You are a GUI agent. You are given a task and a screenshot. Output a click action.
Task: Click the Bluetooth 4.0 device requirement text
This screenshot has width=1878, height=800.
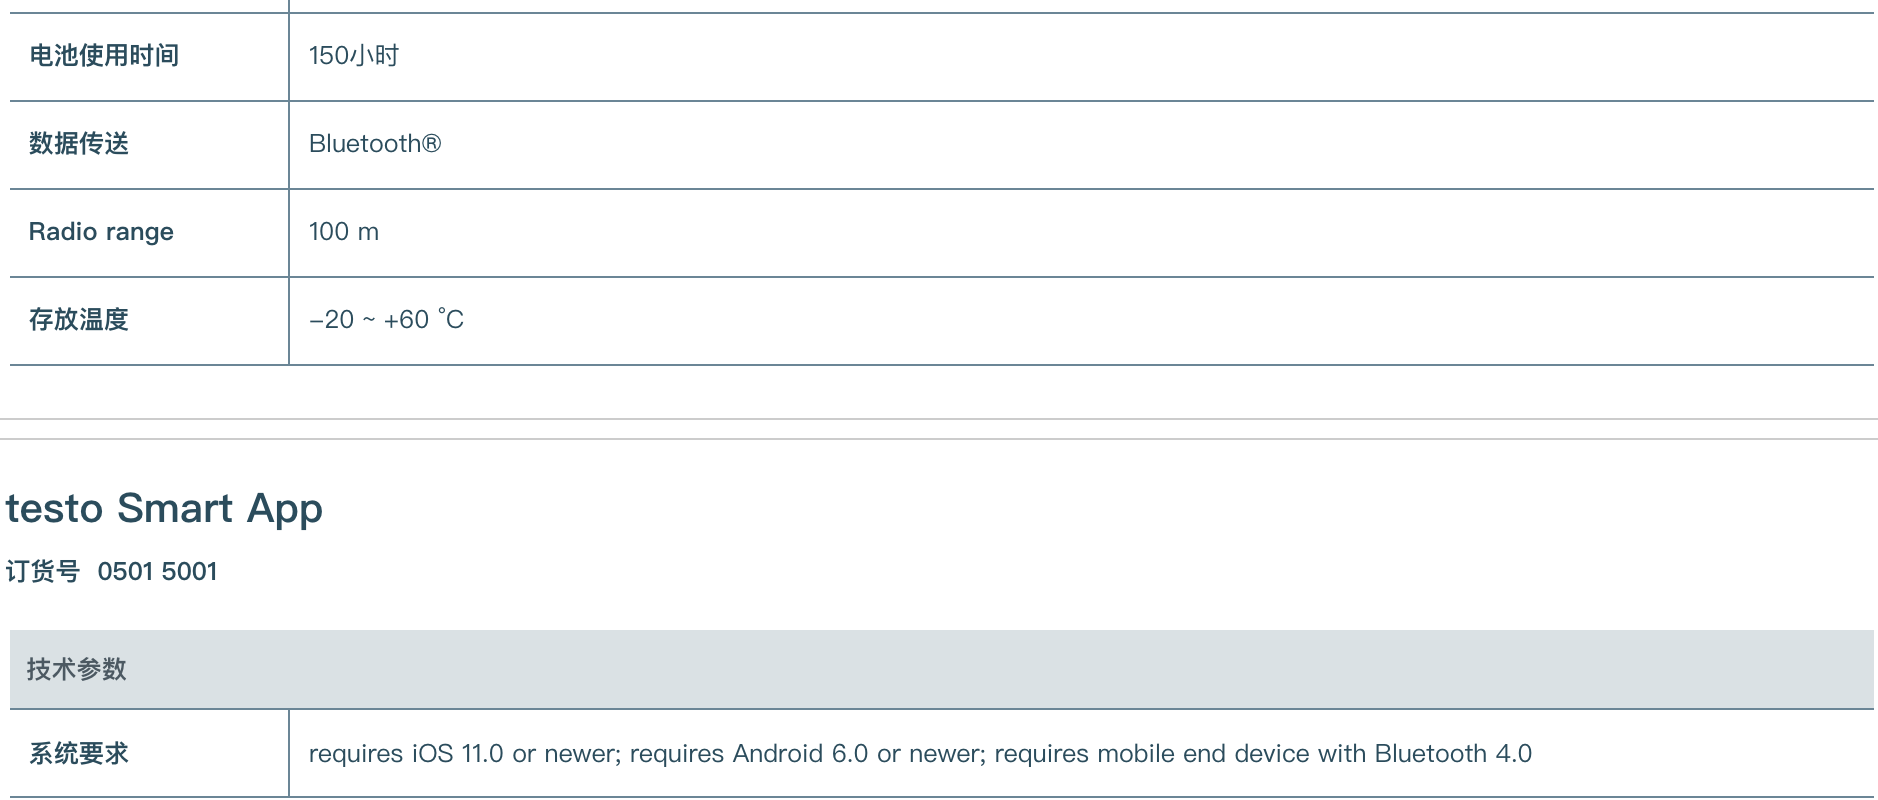tap(1452, 754)
